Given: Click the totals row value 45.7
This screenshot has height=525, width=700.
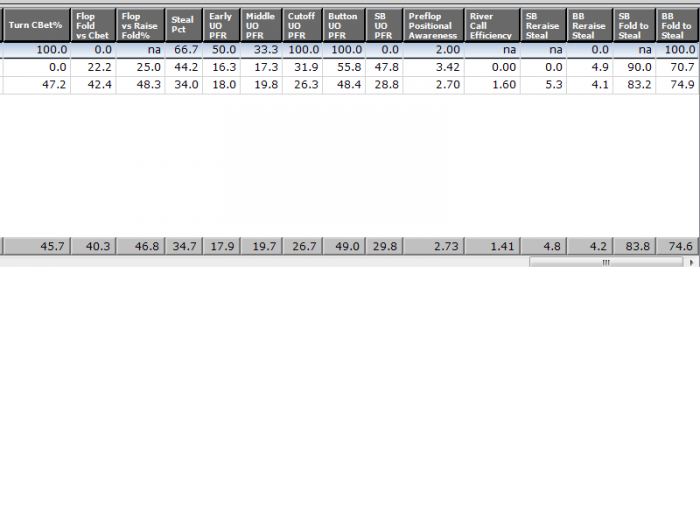Looking at the screenshot, I should click(36, 246).
